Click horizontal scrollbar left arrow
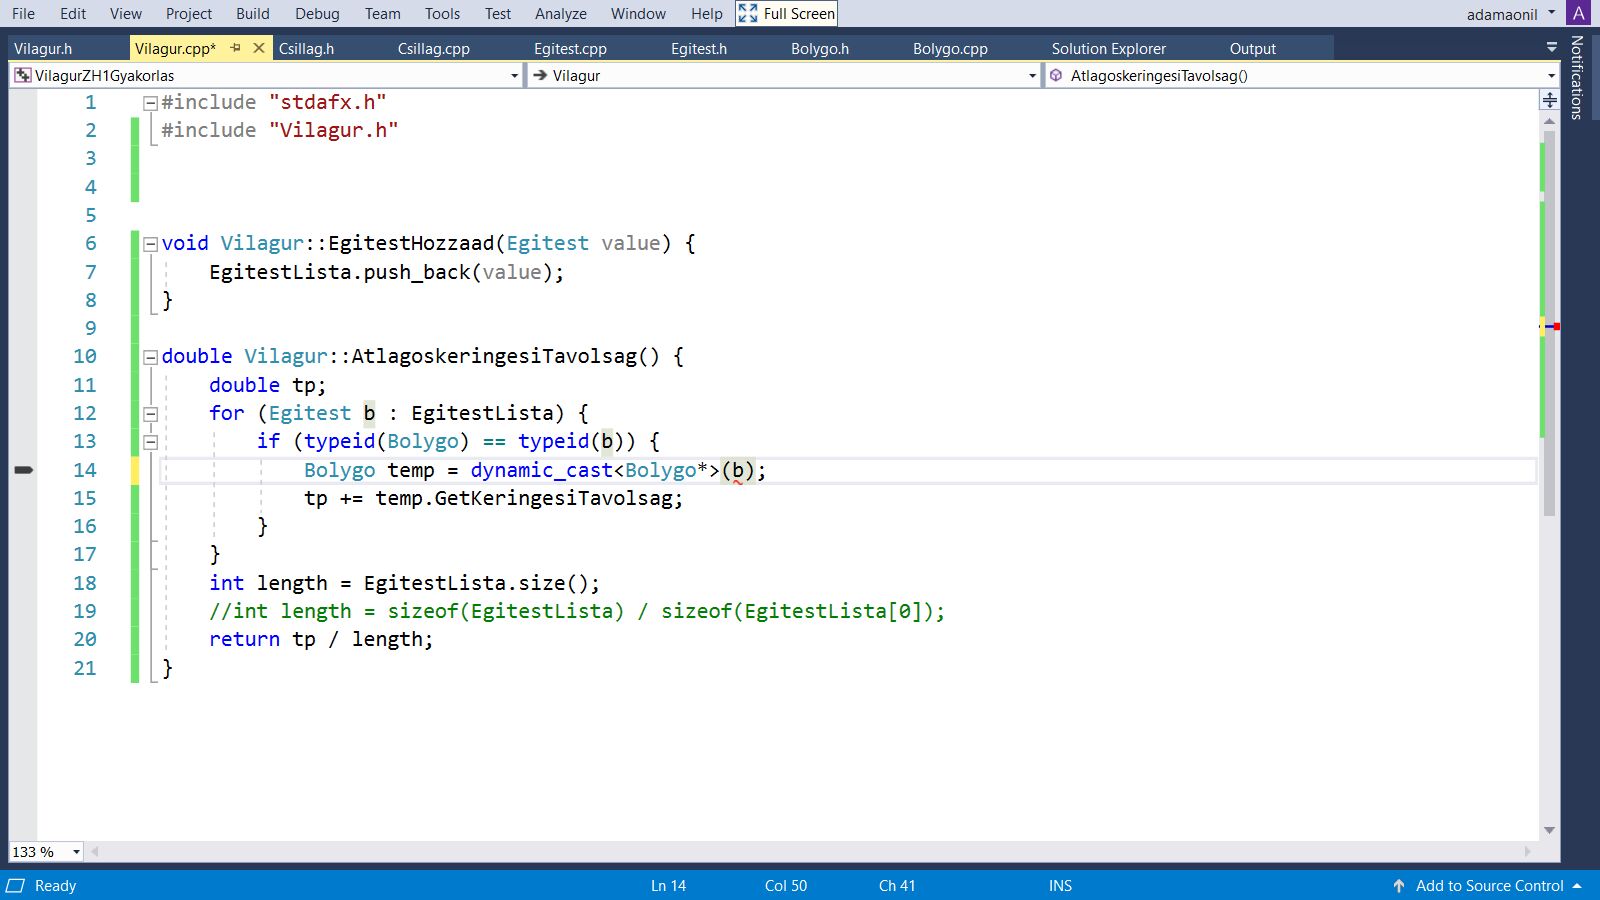The height and width of the screenshot is (900, 1600). click(x=95, y=852)
